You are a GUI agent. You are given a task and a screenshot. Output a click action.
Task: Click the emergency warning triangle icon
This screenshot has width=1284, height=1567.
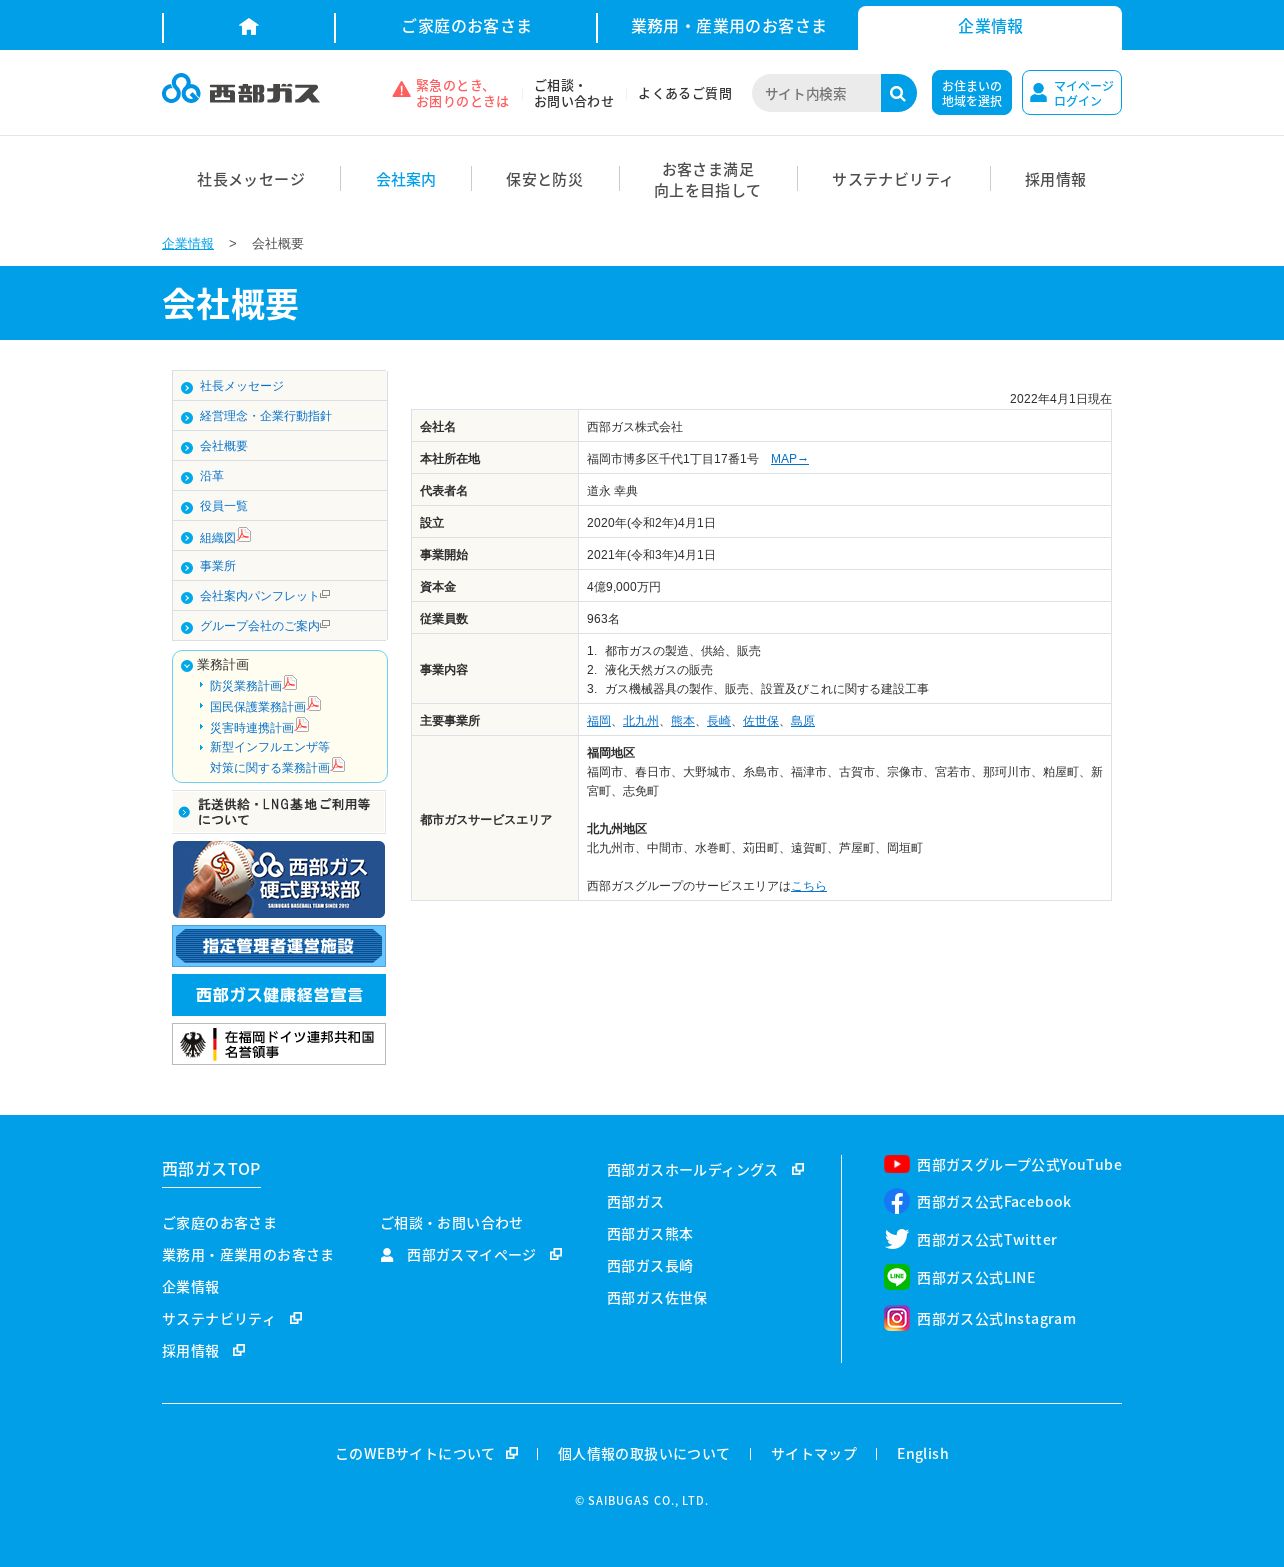(401, 89)
